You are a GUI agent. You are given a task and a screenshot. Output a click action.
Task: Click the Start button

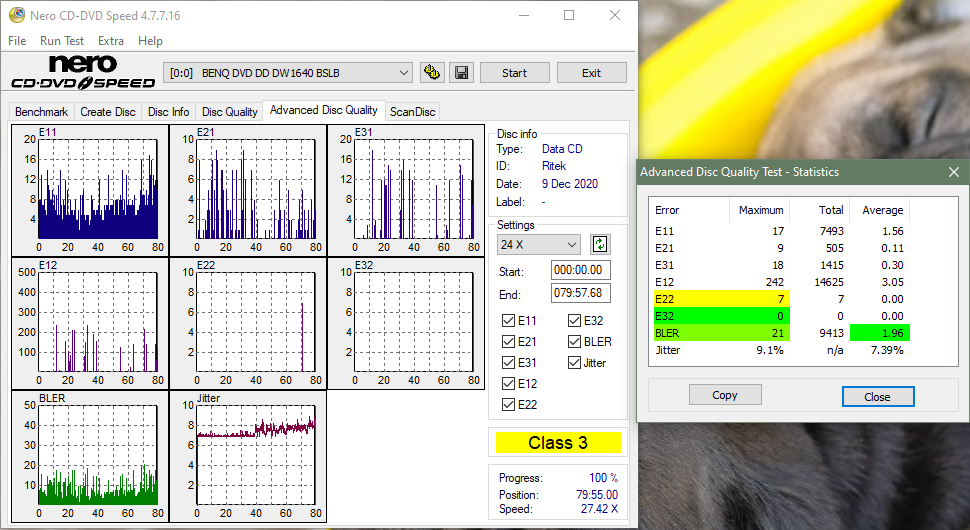pos(515,73)
